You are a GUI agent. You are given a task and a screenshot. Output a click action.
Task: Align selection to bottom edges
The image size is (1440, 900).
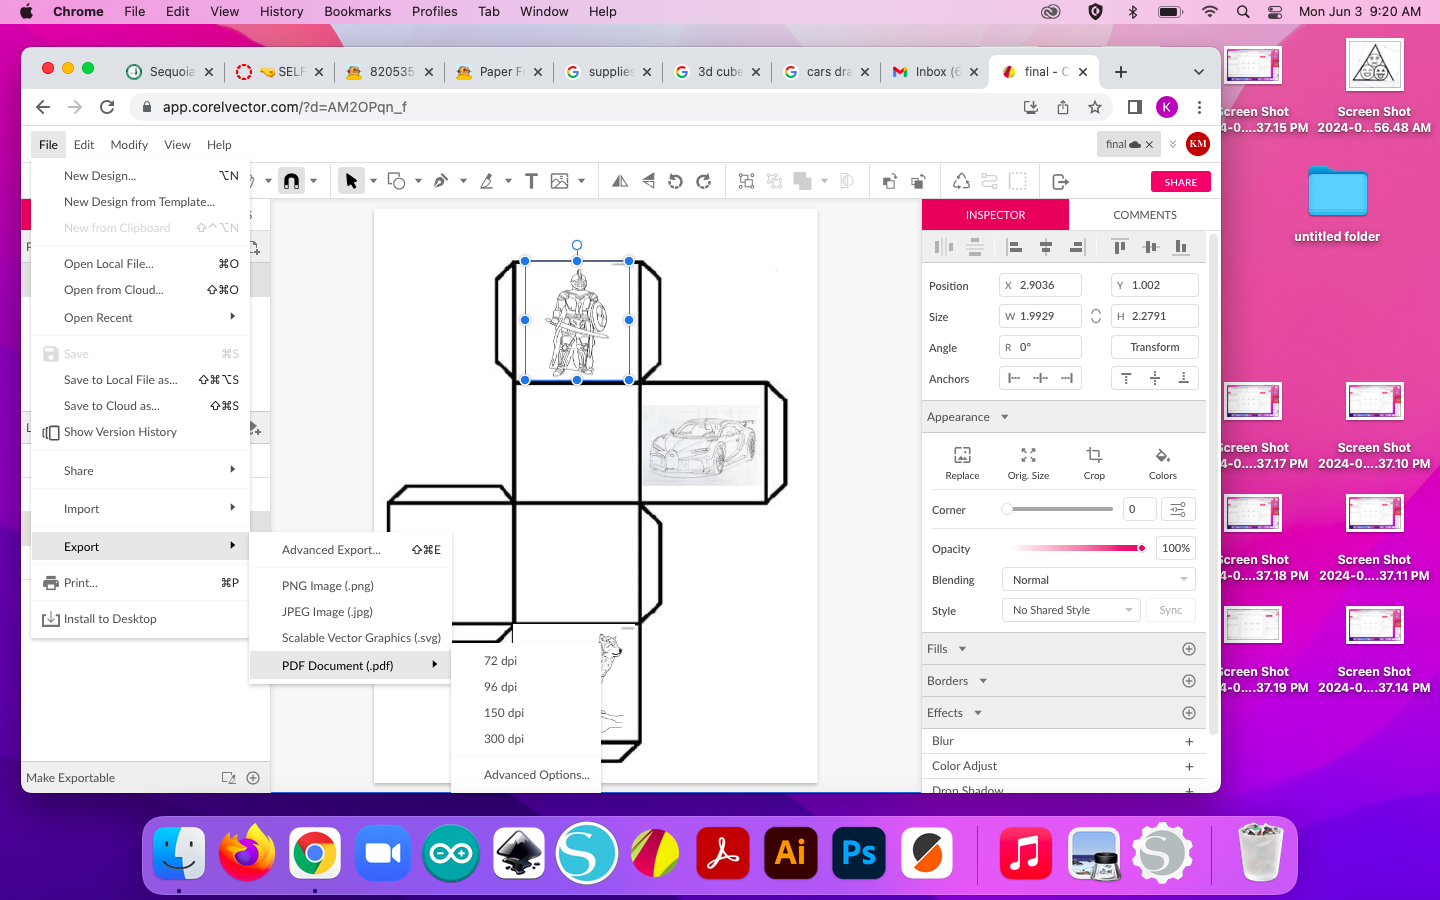pyautogui.click(x=1181, y=246)
